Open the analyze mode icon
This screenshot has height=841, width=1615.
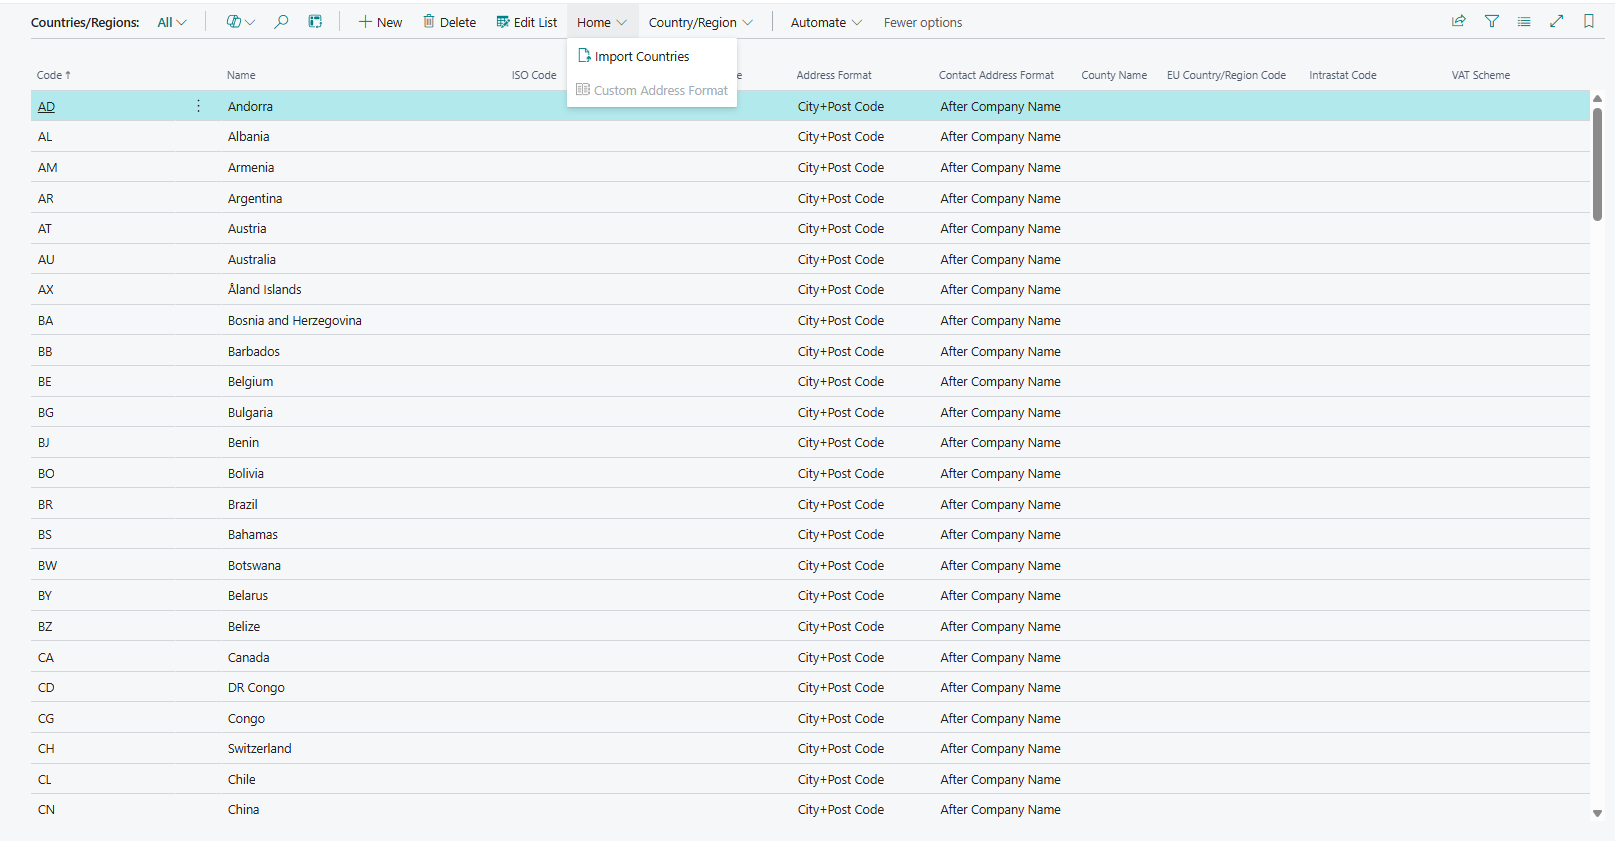(315, 22)
